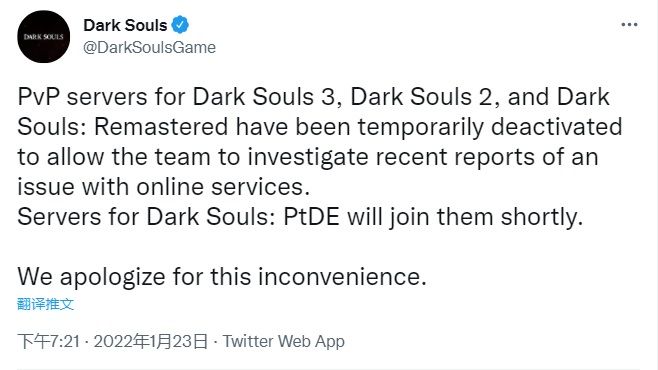Image resolution: width=658 pixels, height=370 pixels.
Task: Click the word 'Remastered' in tweet
Action: click(161, 127)
